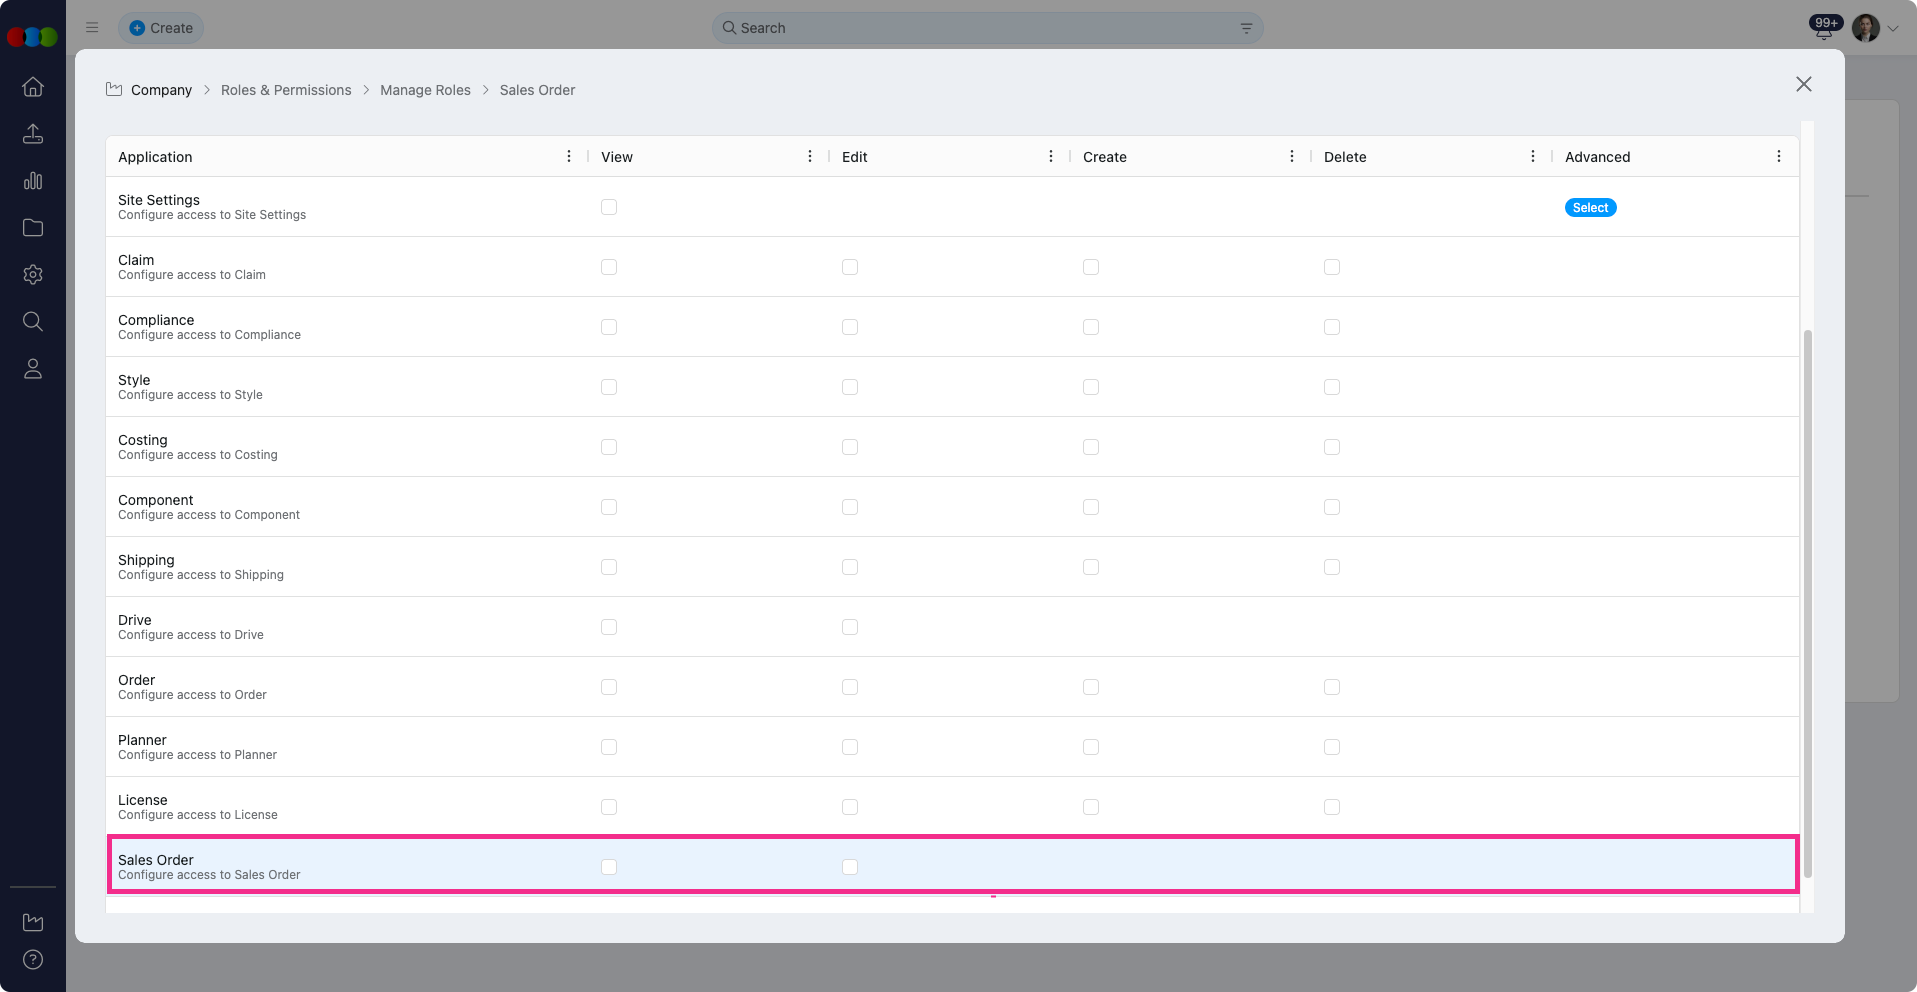Open the folder icon in sidebar
The image size is (1917, 992).
[x=33, y=228]
